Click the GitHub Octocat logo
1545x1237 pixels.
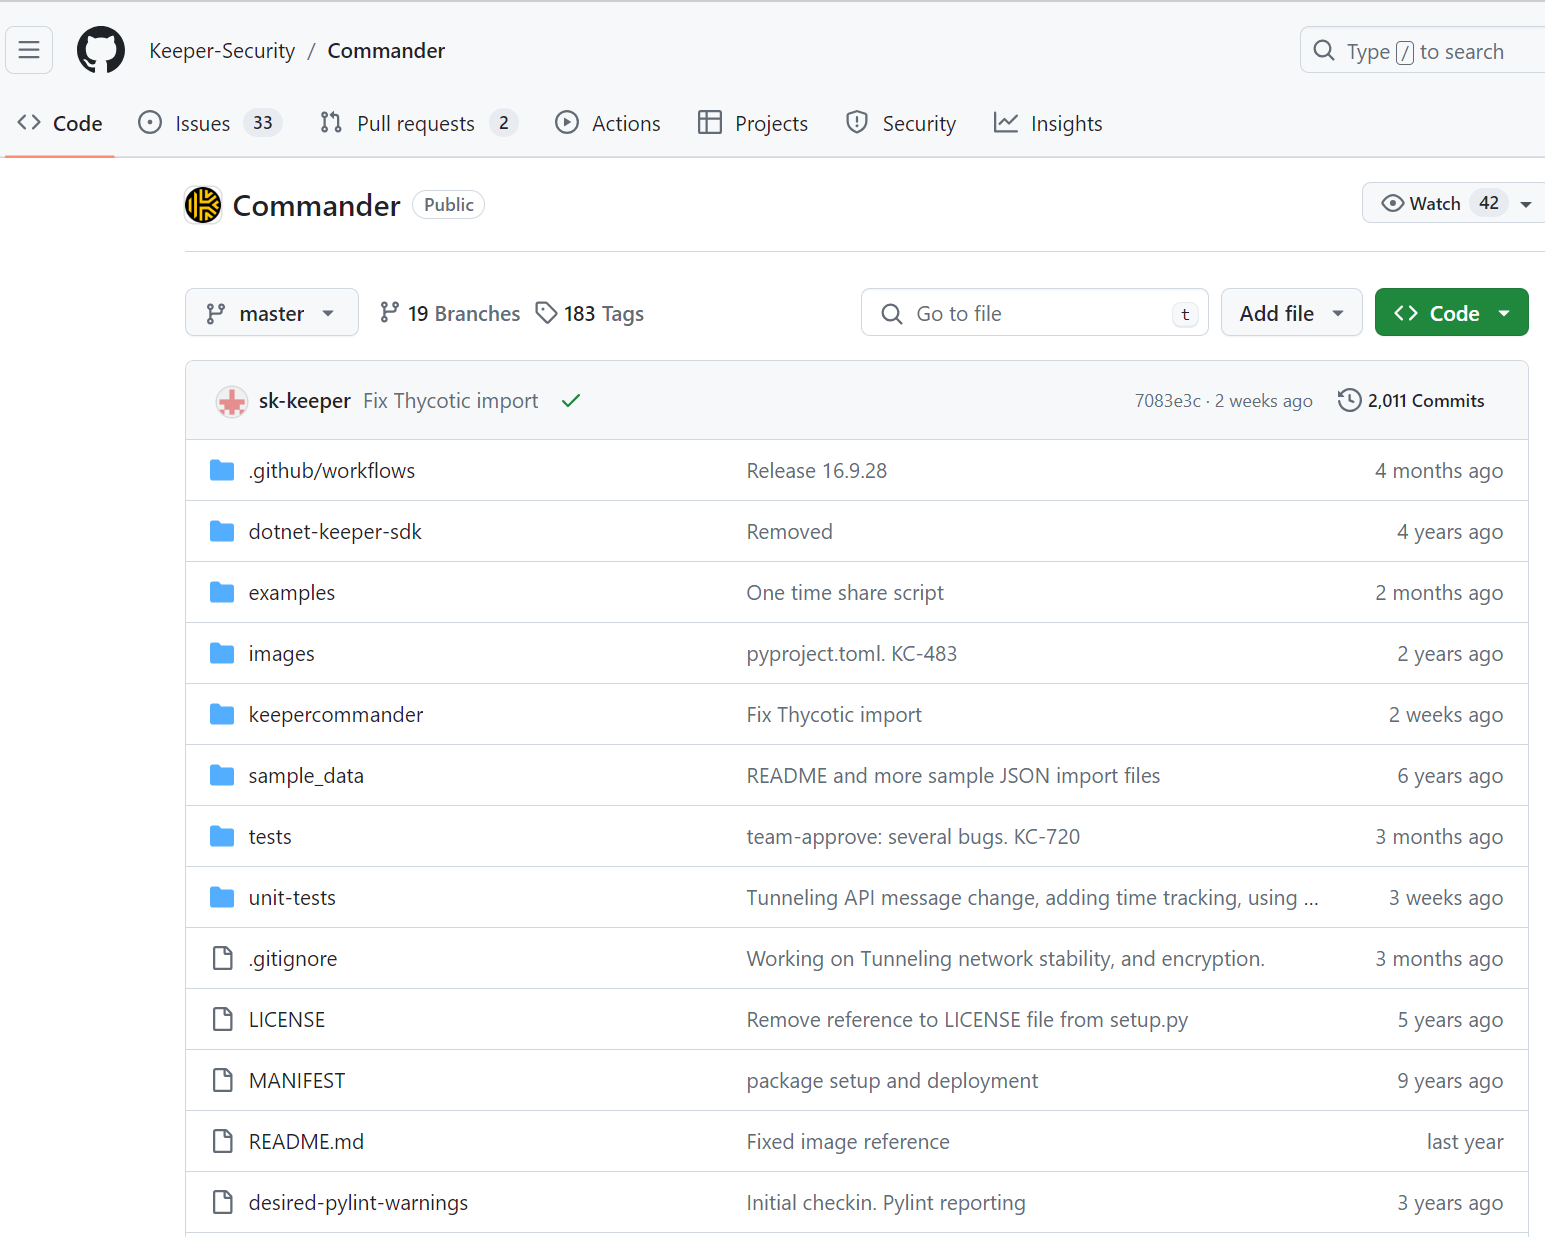click(101, 51)
